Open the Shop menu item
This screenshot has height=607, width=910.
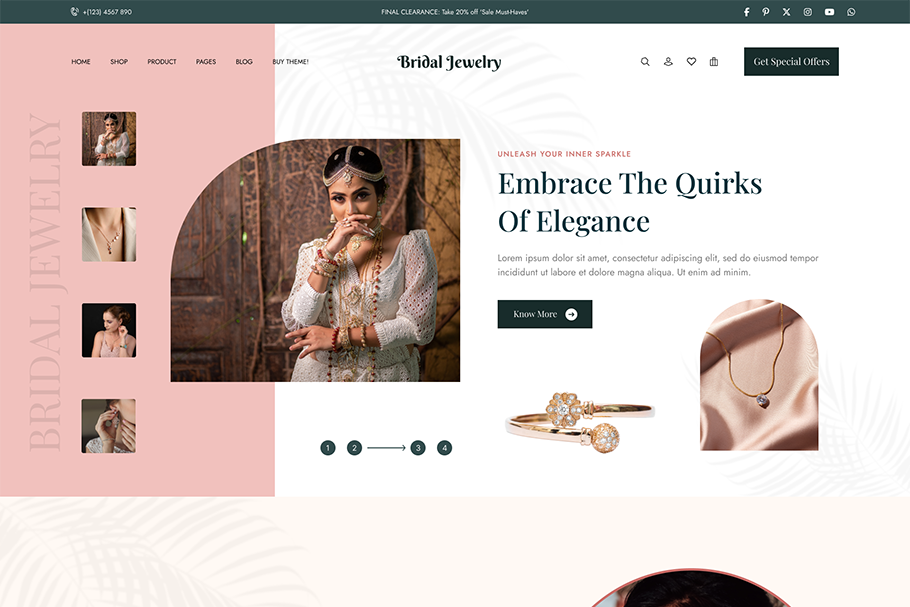[x=119, y=62]
